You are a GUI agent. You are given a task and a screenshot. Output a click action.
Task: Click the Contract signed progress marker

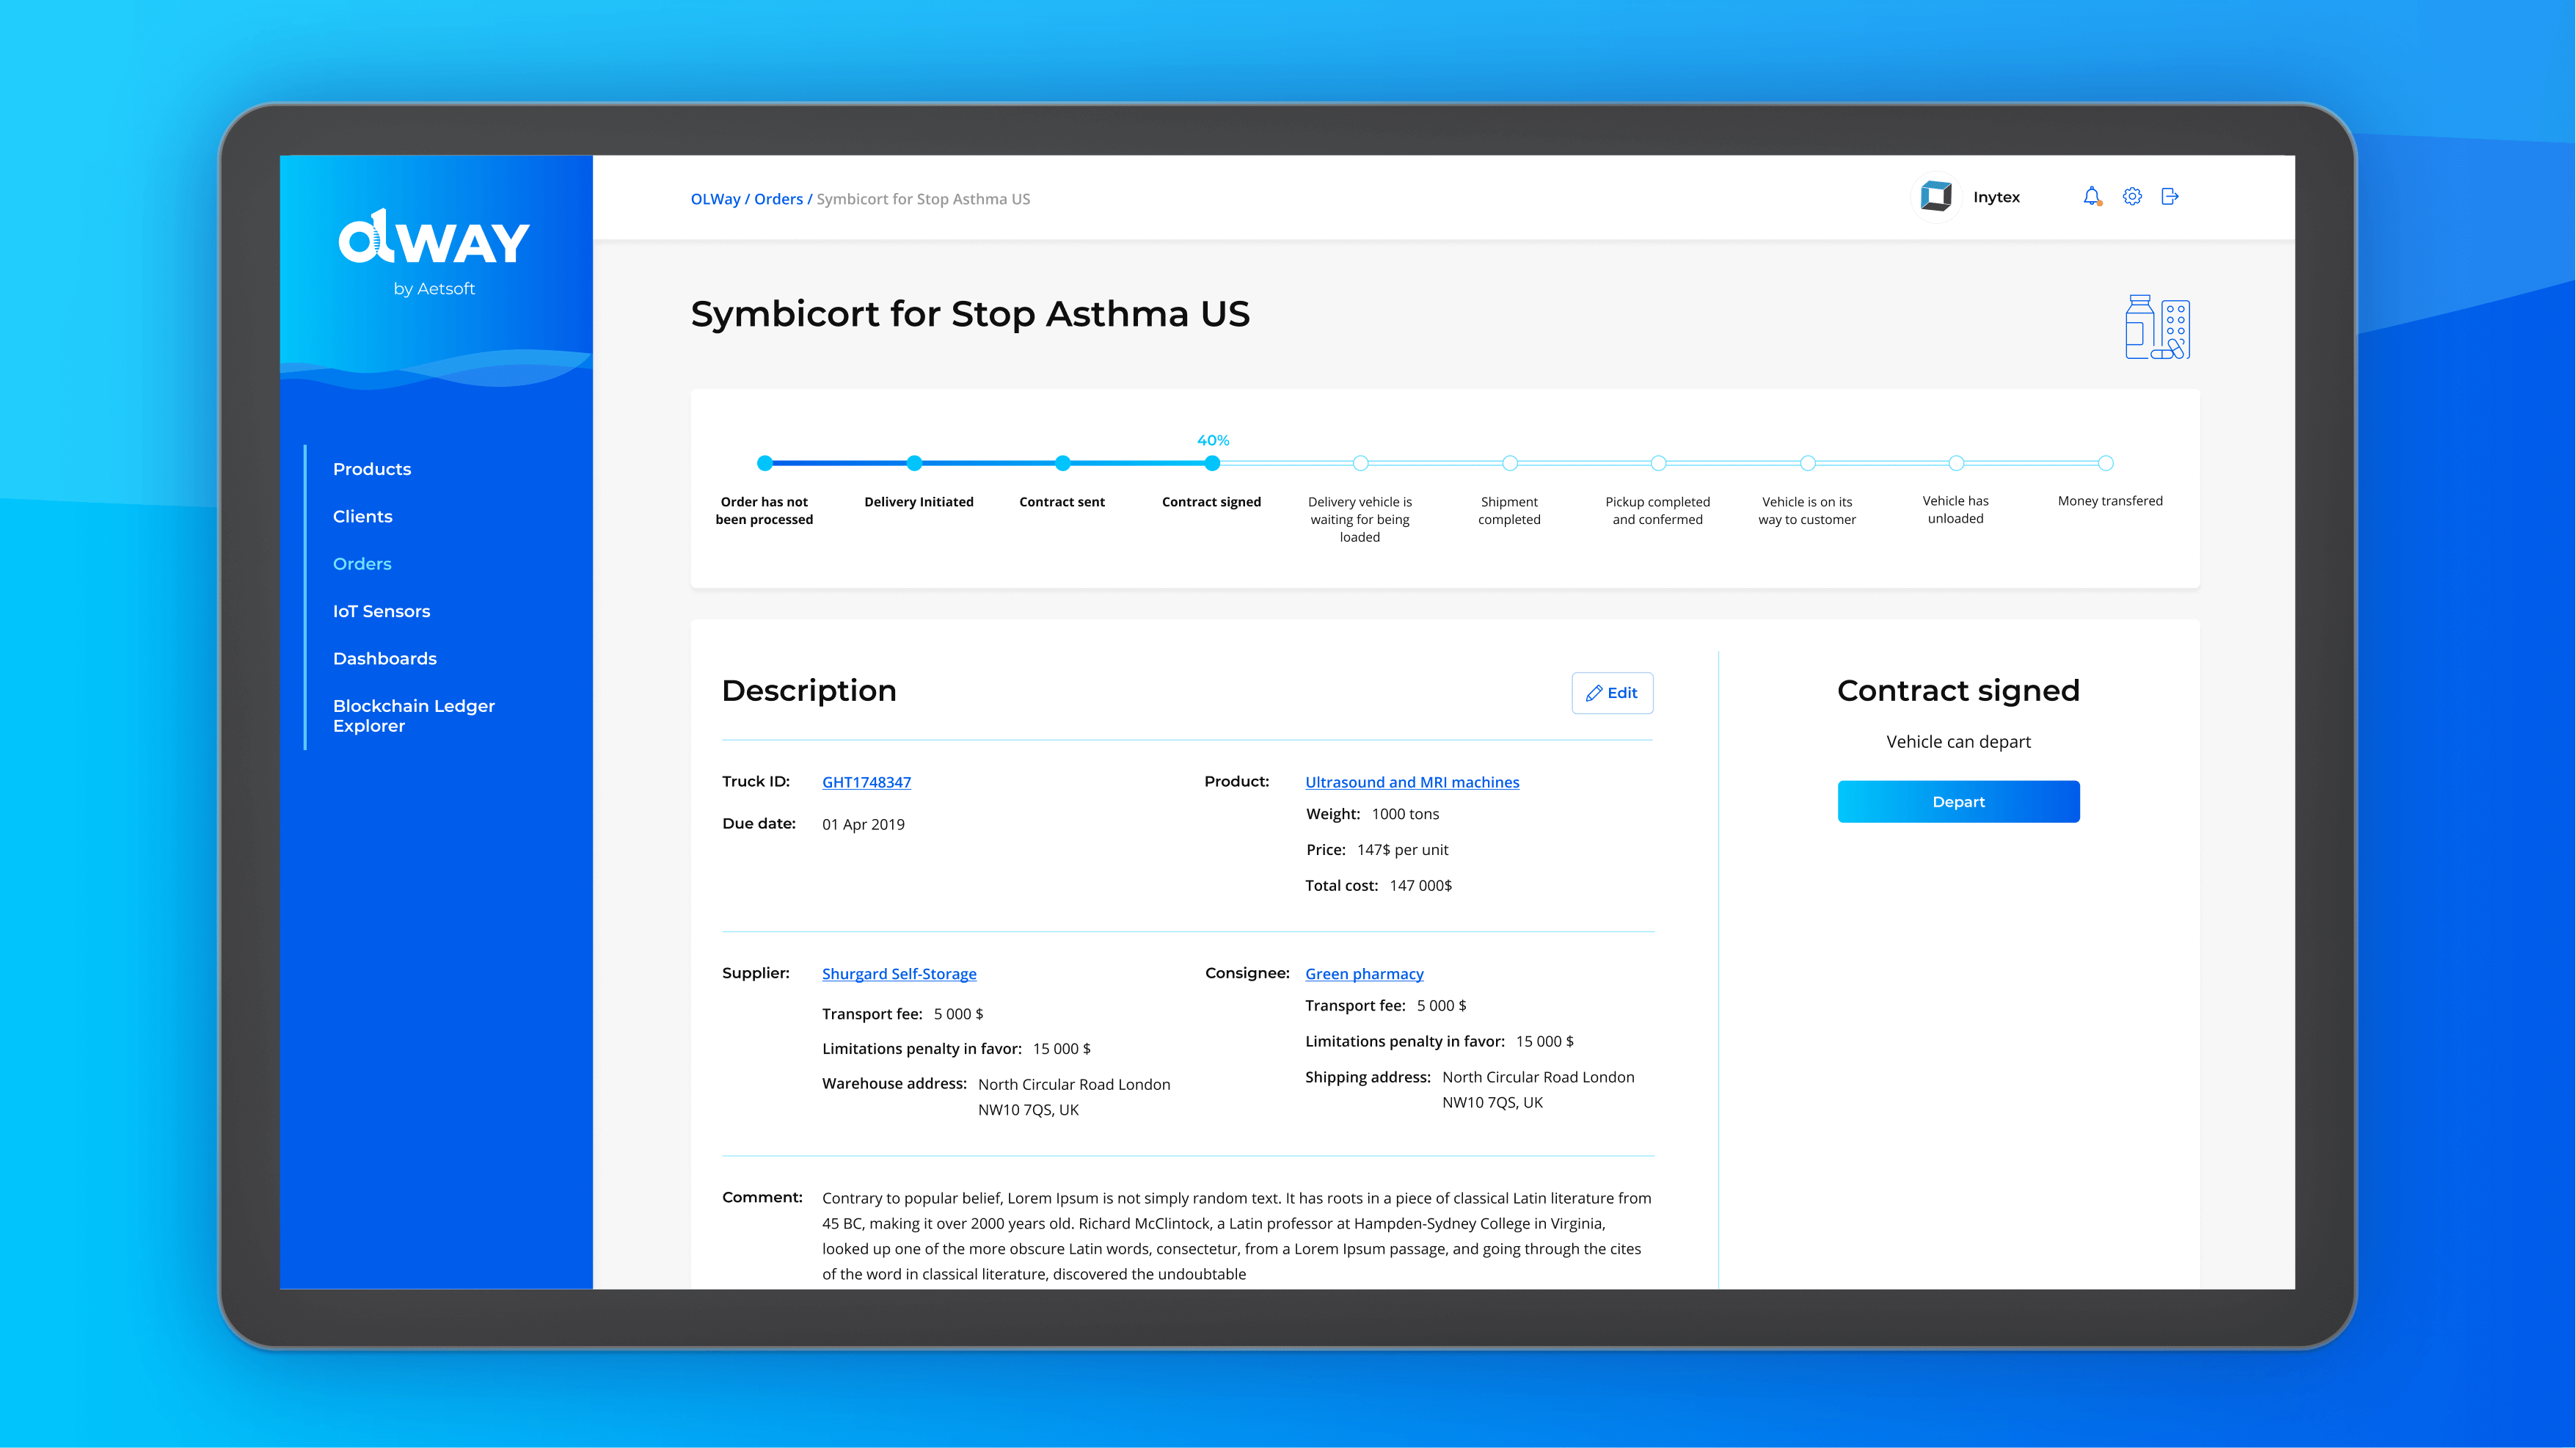1212,463
